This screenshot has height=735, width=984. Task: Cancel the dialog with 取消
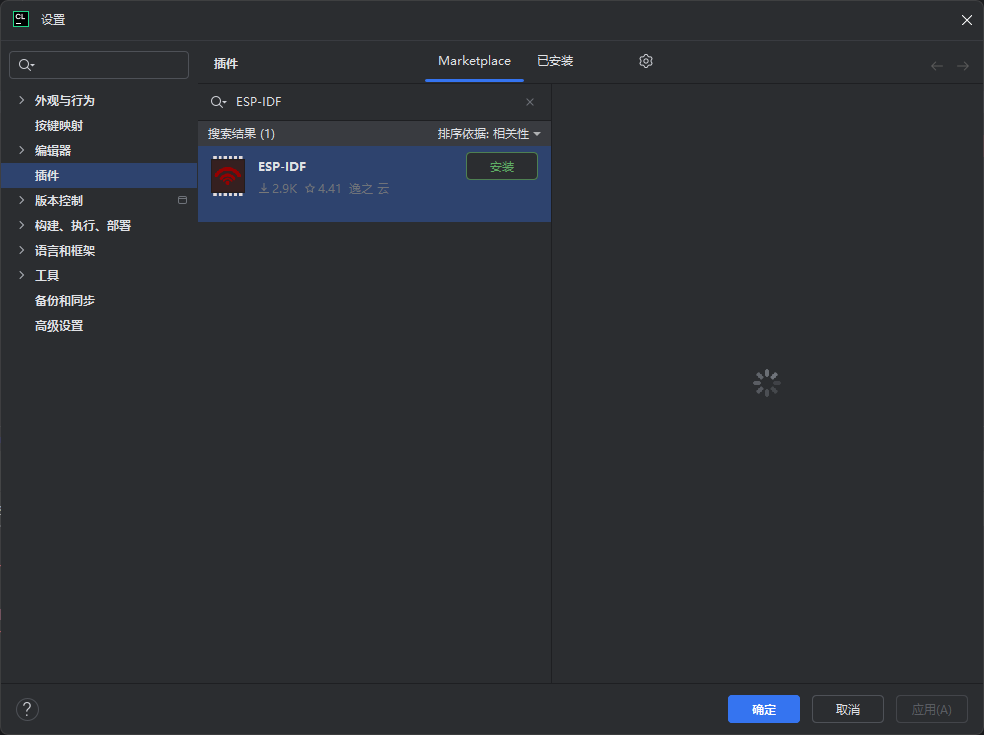tap(848, 709)
